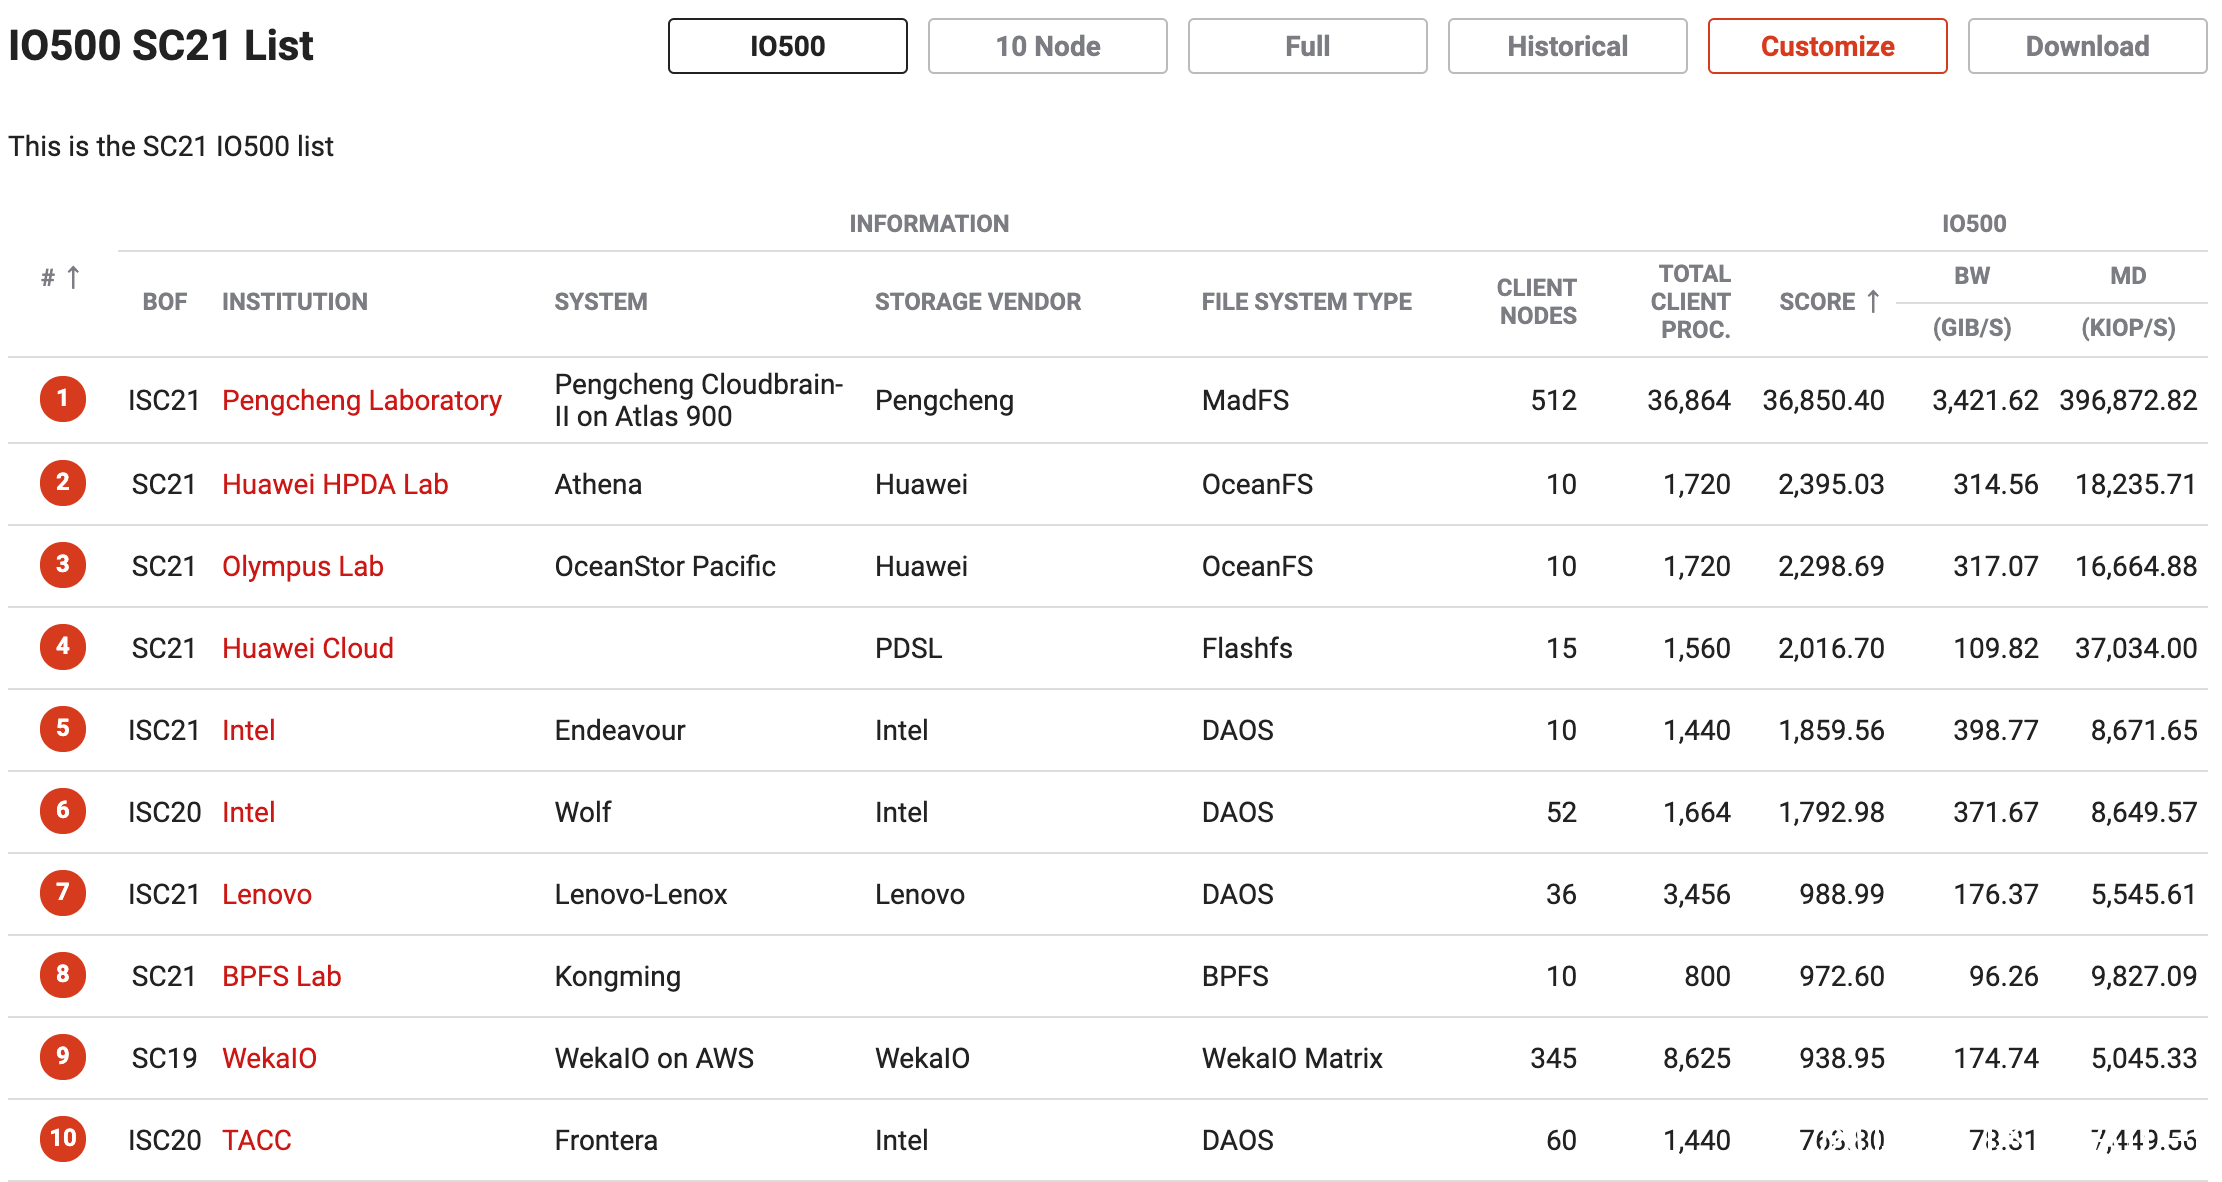Select the Historical list tab
This screenshot has height=1182, width=2222.
pos(1567,46)
